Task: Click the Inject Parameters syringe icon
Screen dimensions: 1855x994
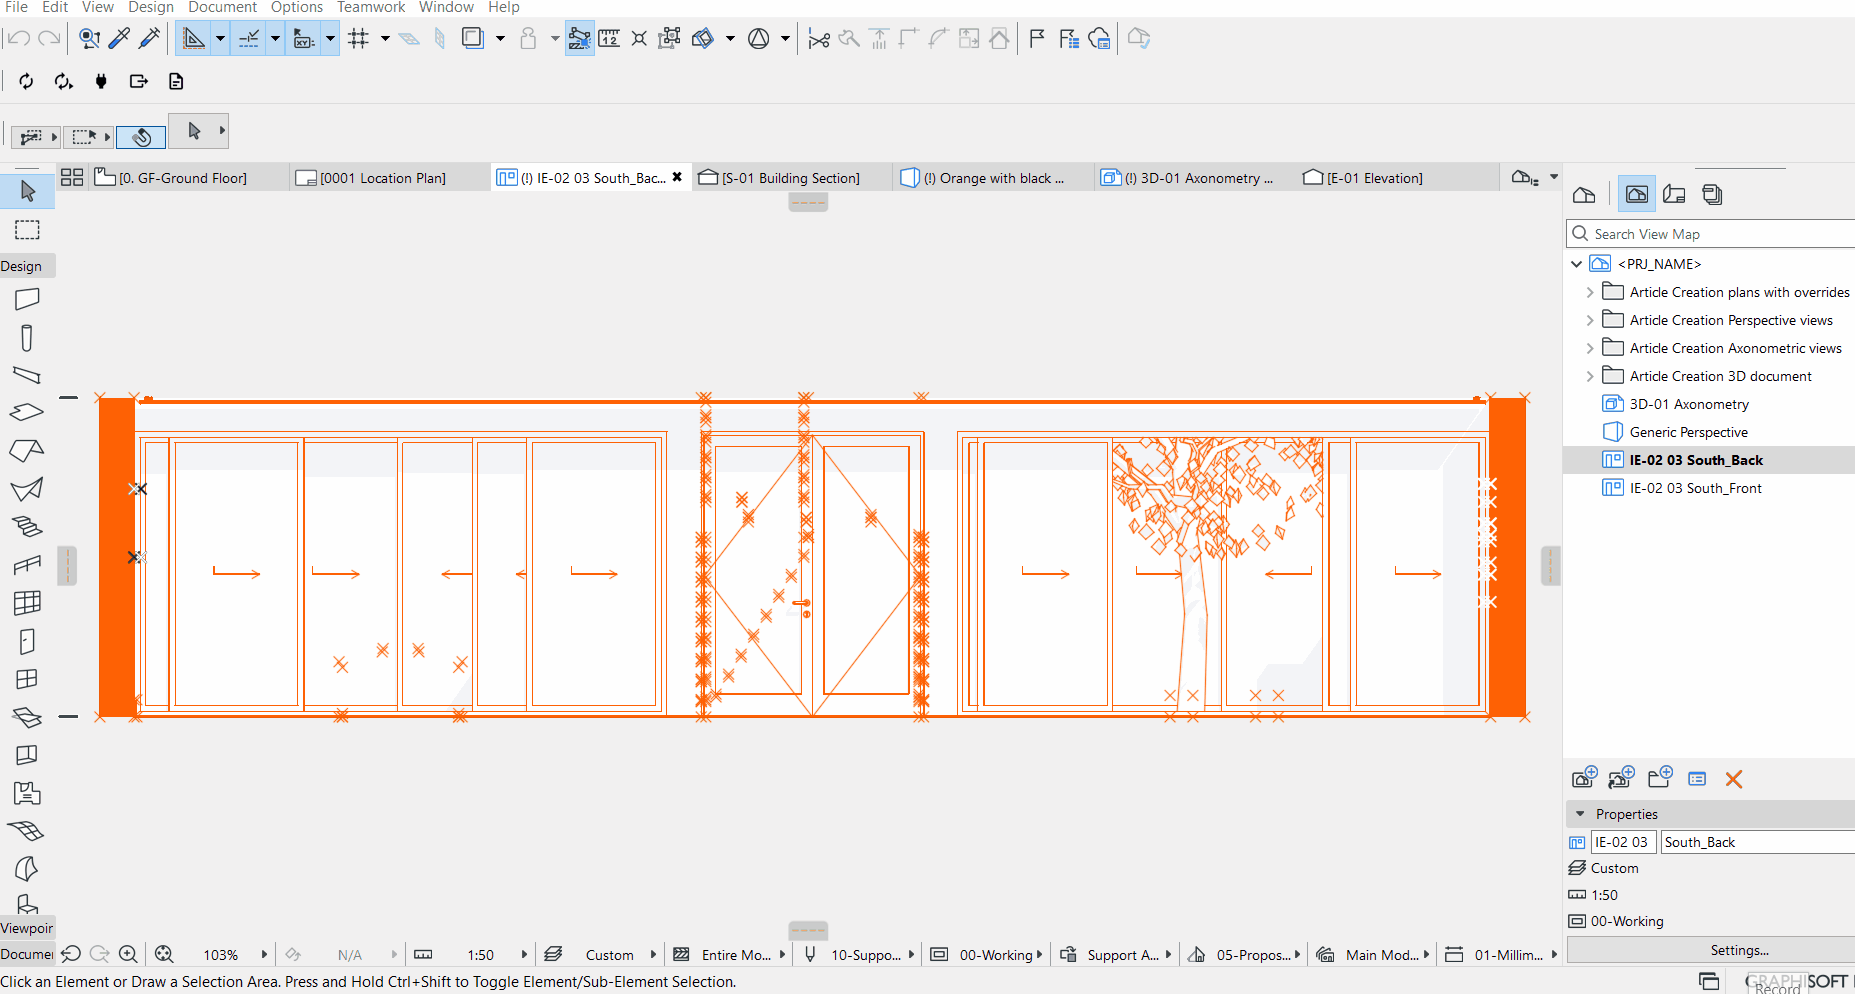Action: (150, 39)
